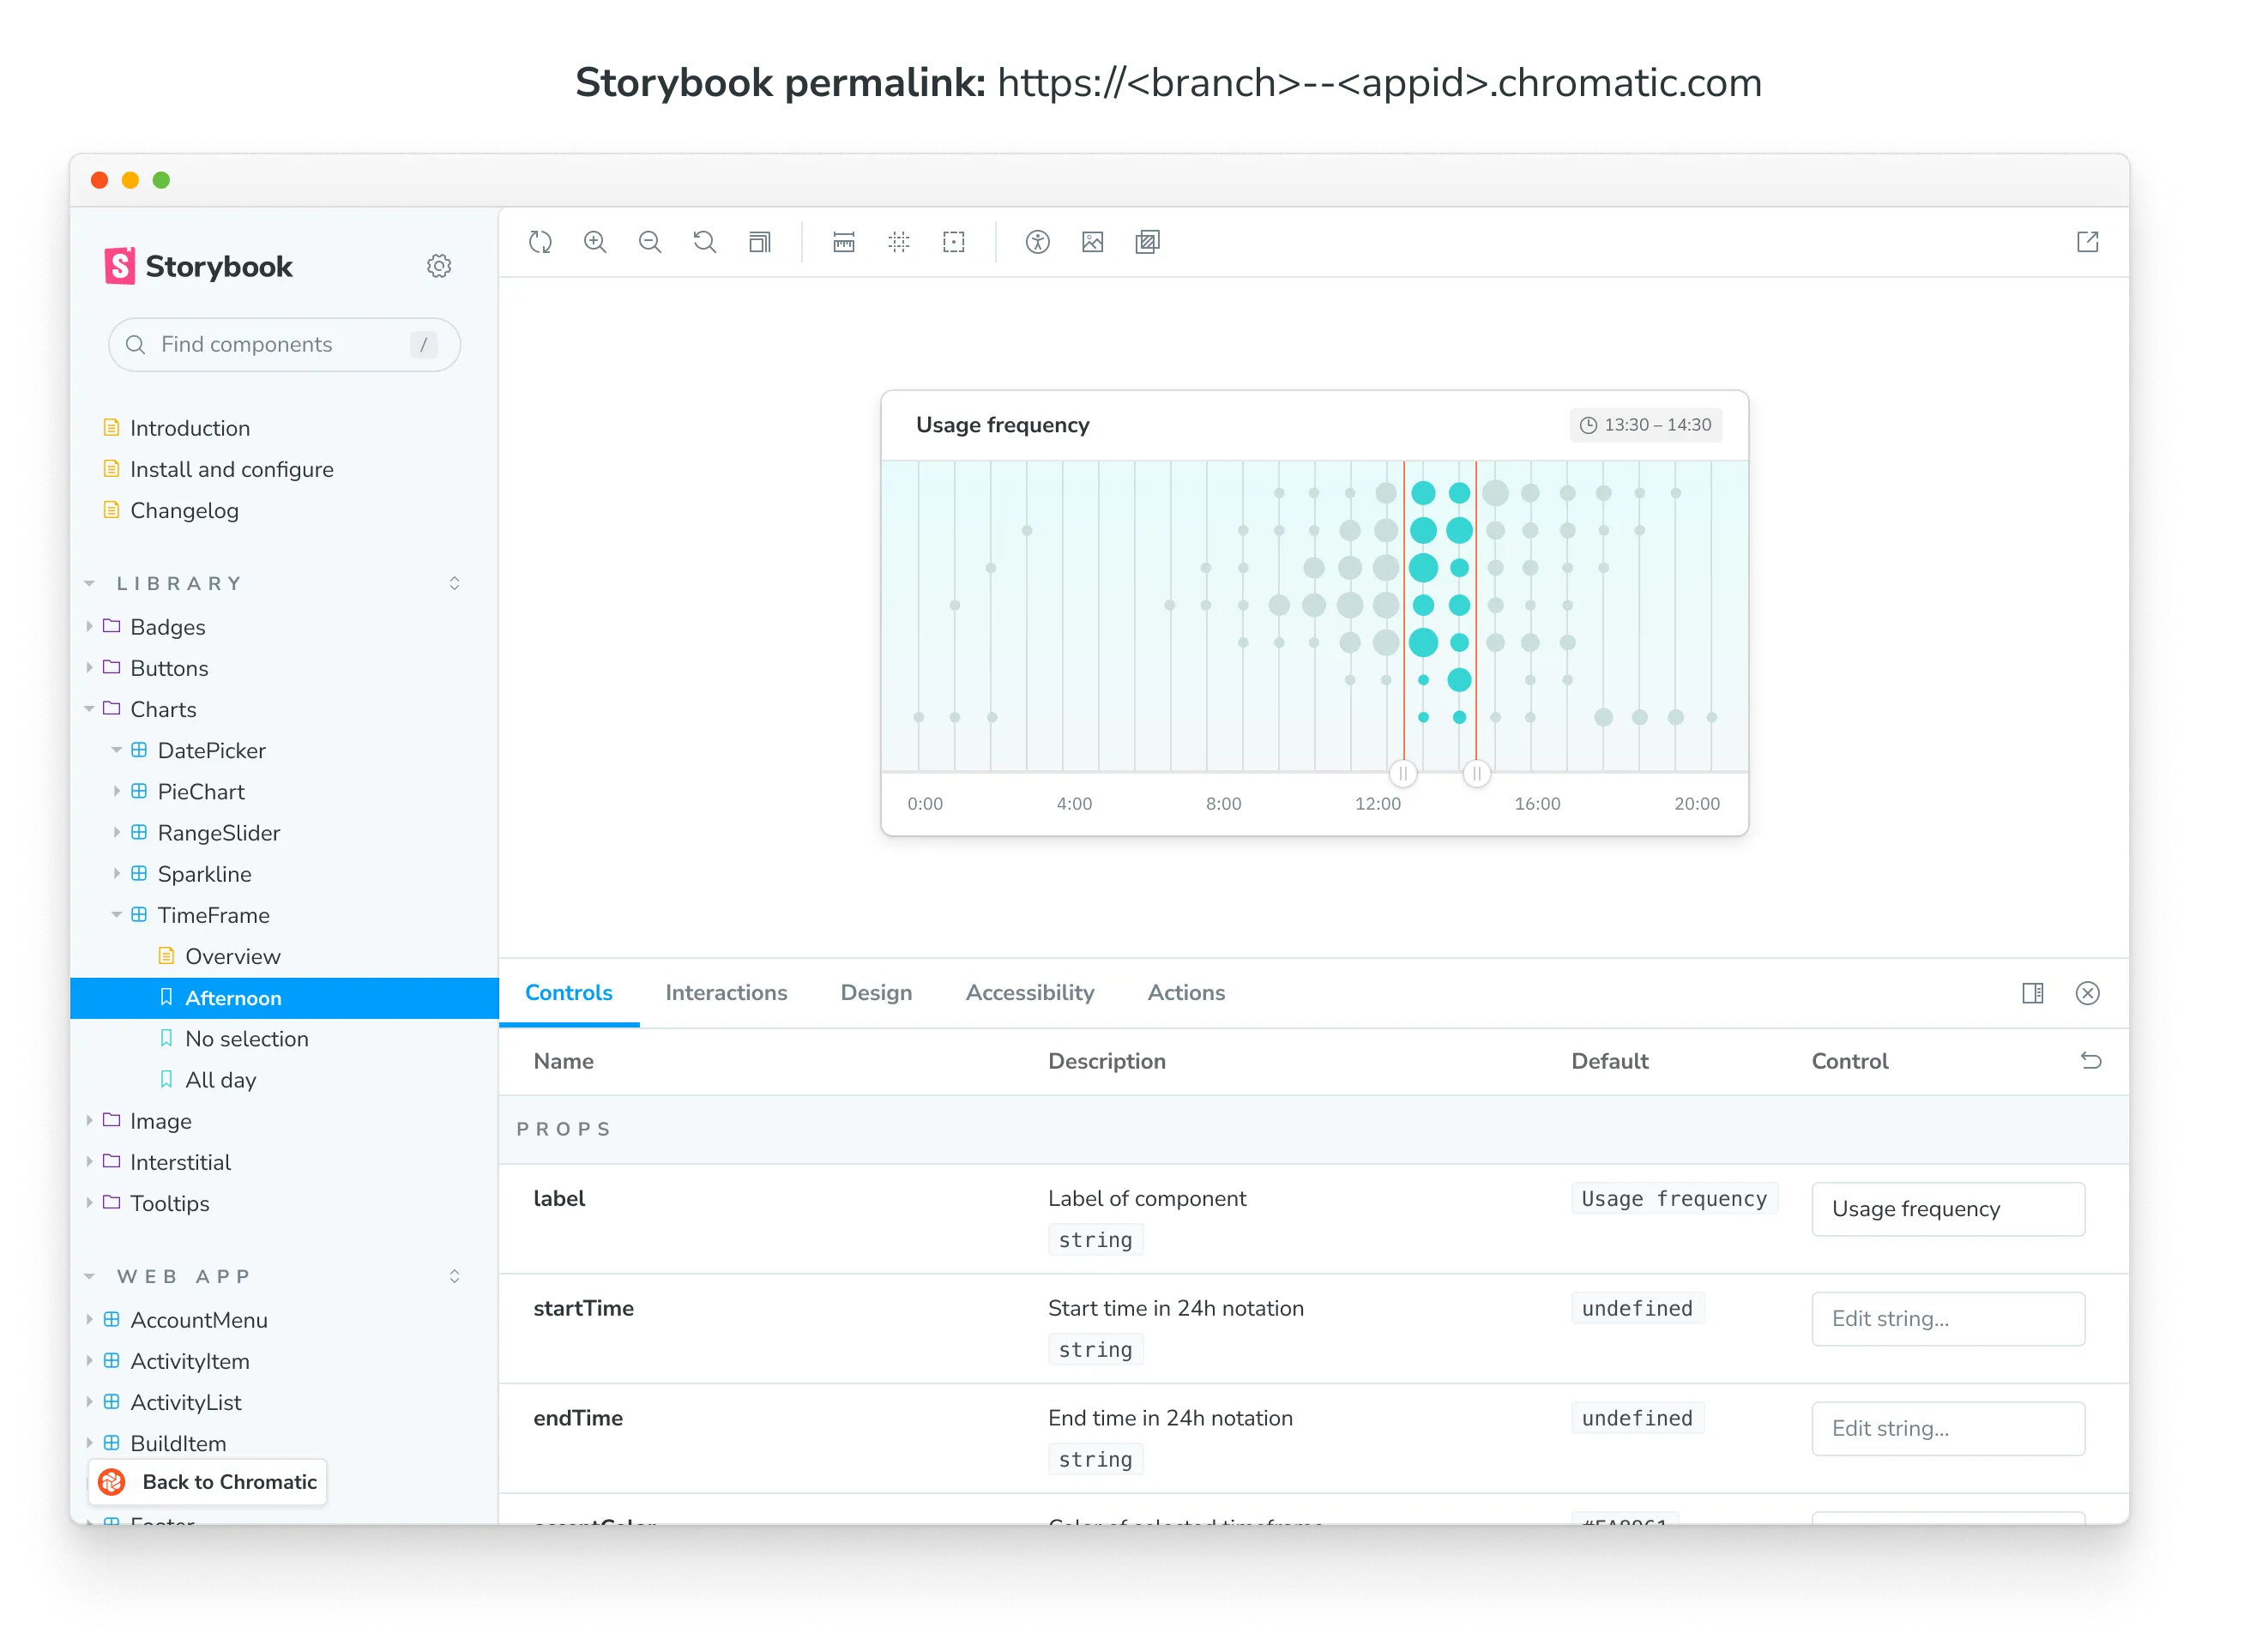The height and width of the screenshot is (1645, 2268).
Task: Enable the measure tool
Action: 844,242
